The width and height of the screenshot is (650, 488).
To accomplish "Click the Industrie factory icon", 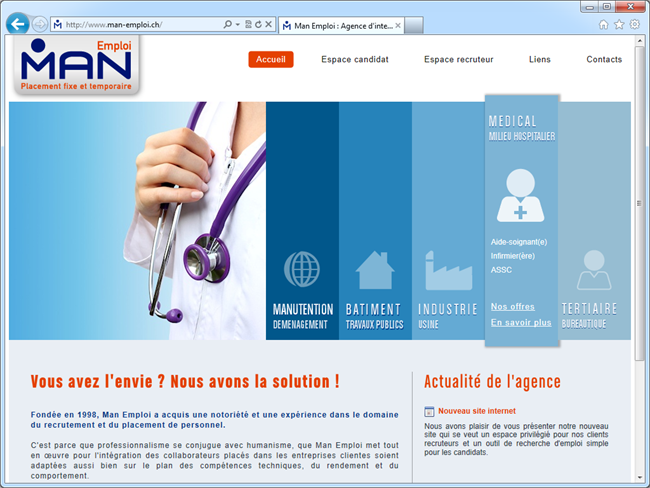I will [x=448, y=270].
